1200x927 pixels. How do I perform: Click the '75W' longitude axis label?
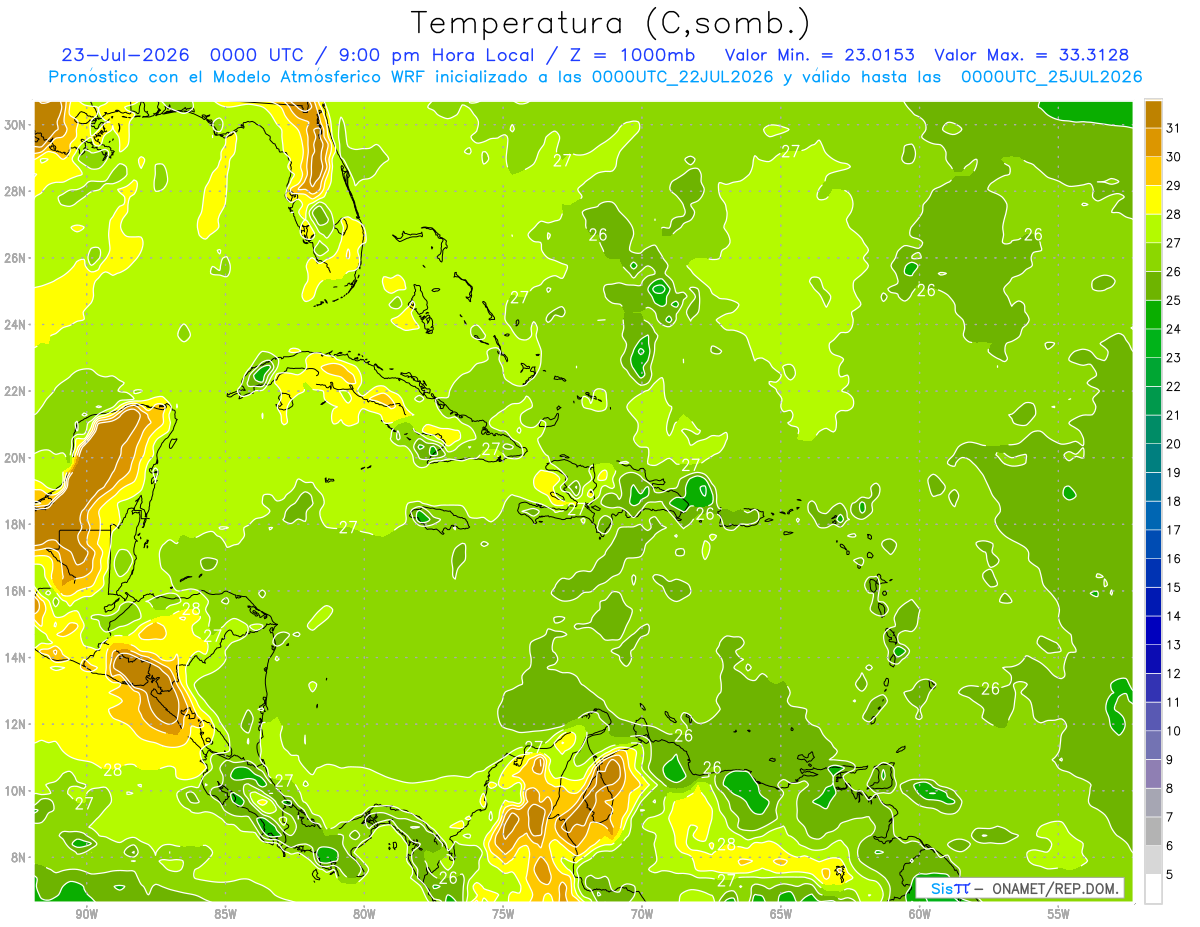coord(503,914)
